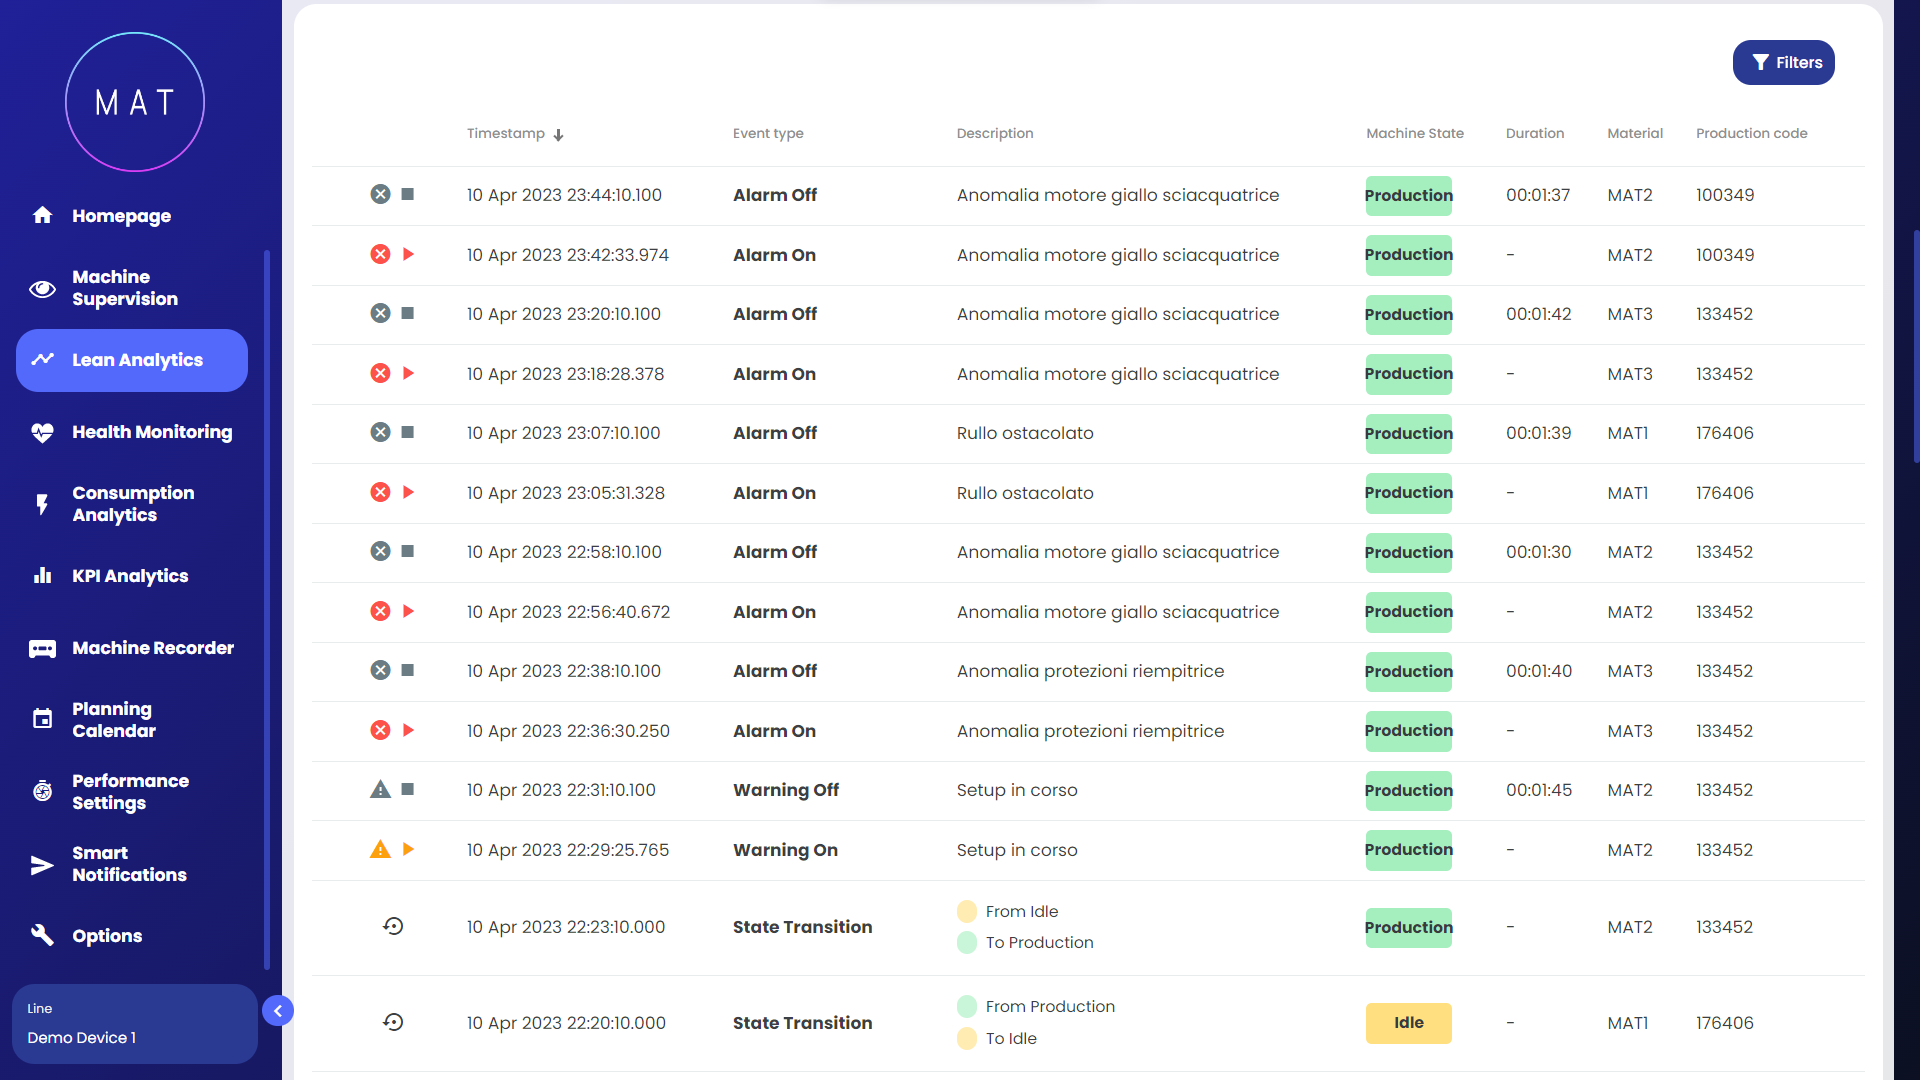Click the page vertical scrollbar

point(1915,345)
